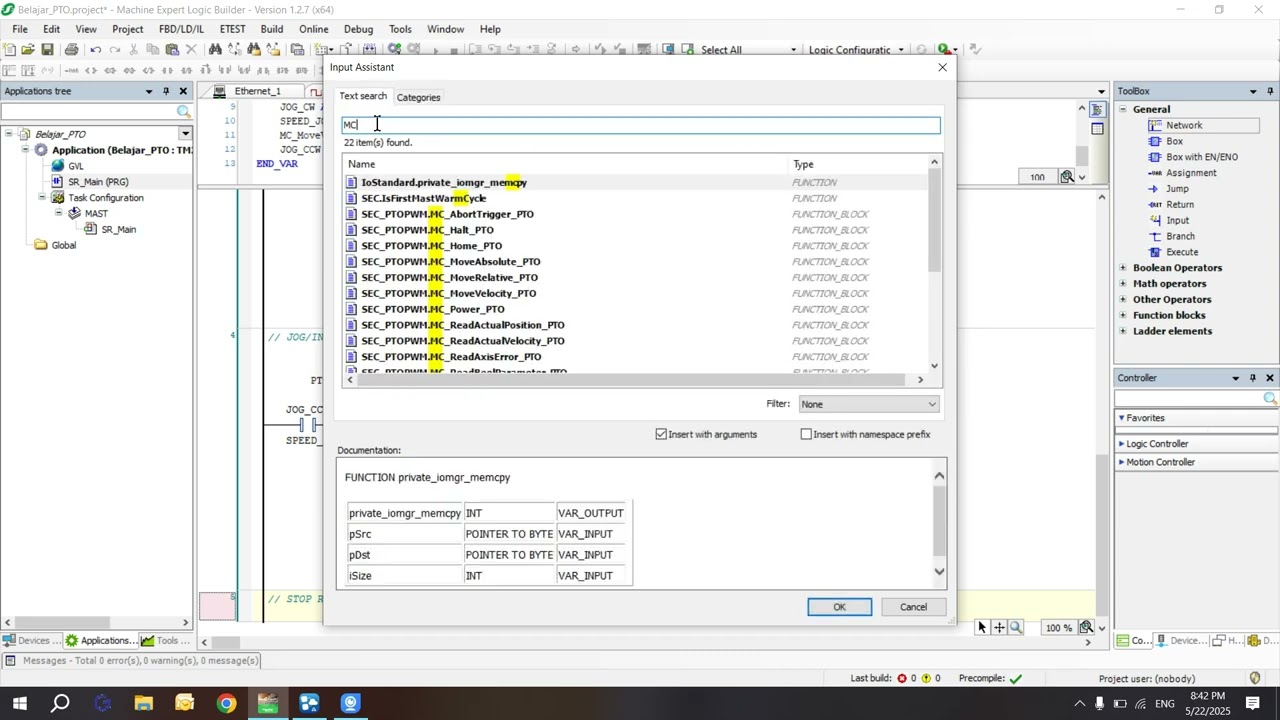Pin the Applications tree panel
The height and width of the screenshot is (720, 1280).
[167, 91]
